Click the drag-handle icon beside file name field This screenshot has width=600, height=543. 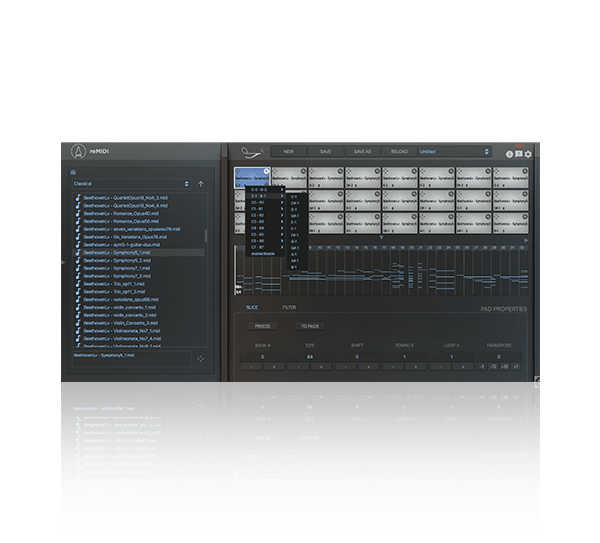point(200,357)
